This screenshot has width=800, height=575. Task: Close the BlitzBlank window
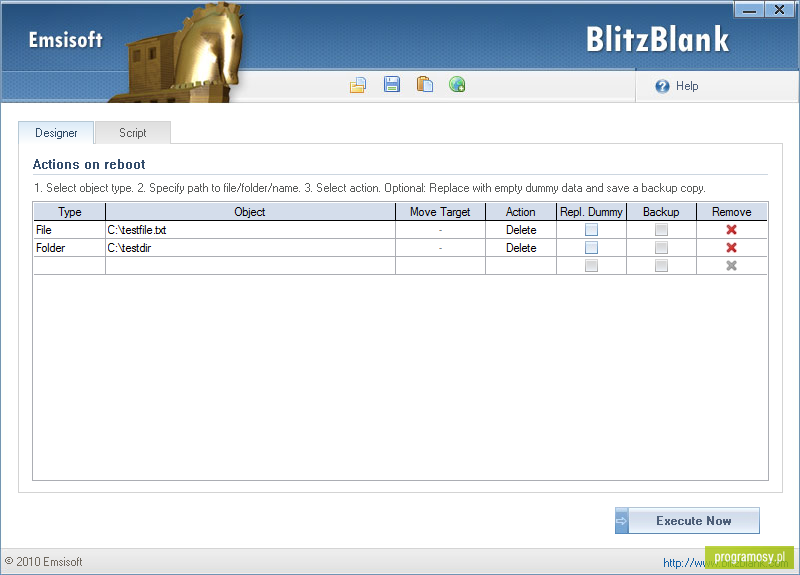pyautogui.click(x=779, y=10)
